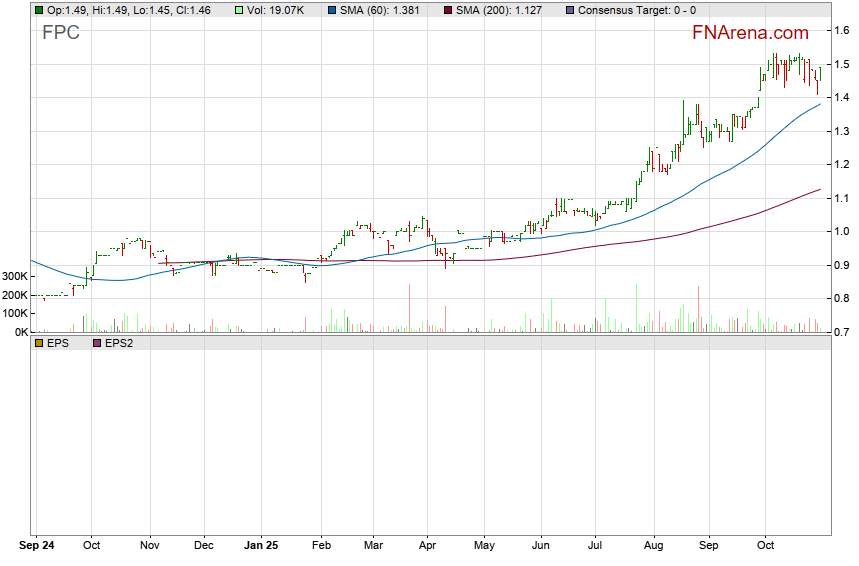Open the FNArena.com watermark link
Screen dimensions: 859x566
click(x=750, y=32)
